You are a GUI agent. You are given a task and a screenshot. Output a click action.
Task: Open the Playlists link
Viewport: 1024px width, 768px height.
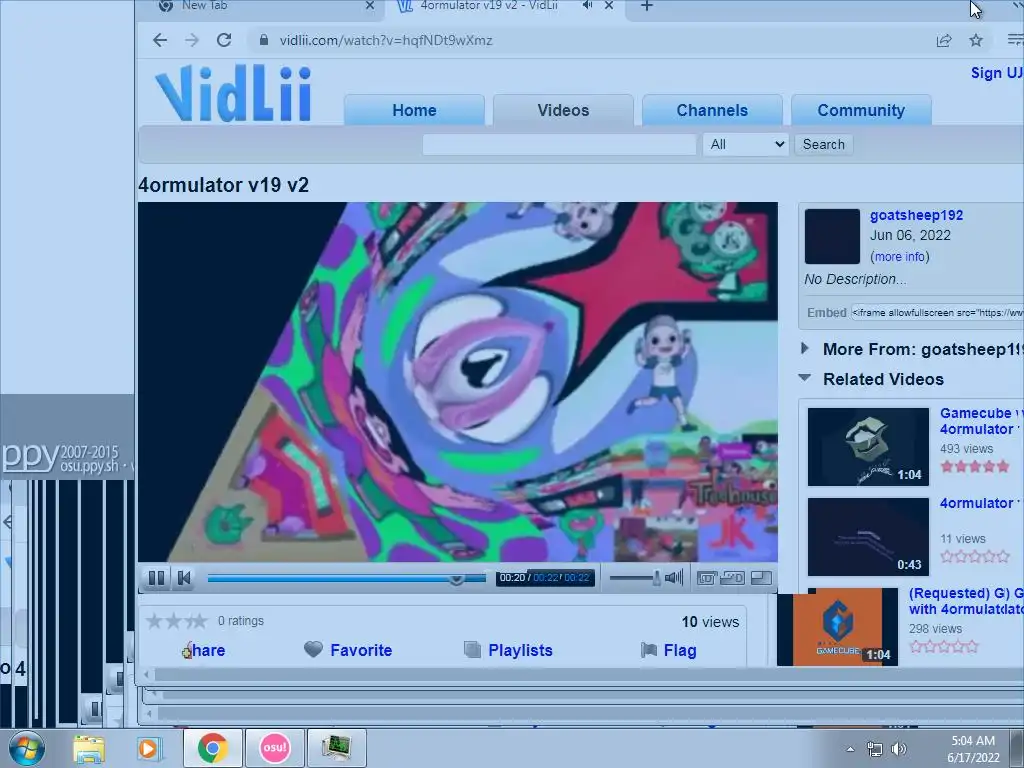coord(520,650)
